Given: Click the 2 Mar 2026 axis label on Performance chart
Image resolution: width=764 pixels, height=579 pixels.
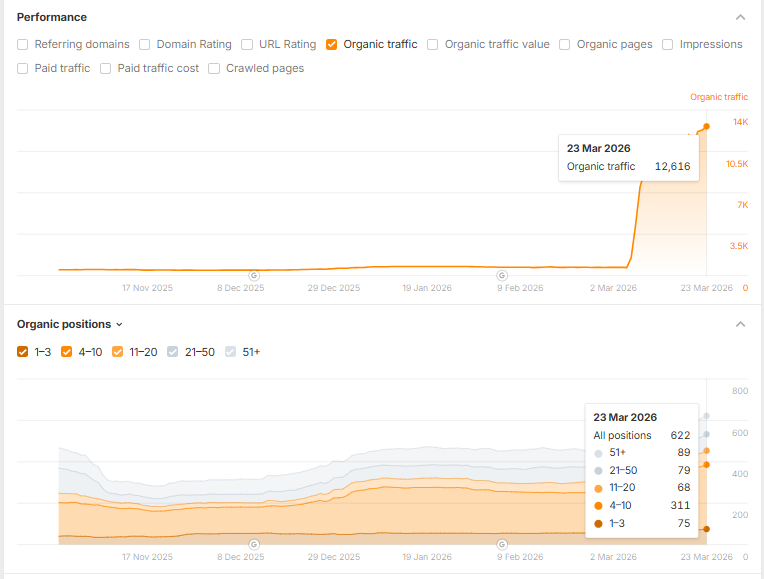Looking at the screenshot, I should coord(613,288).
